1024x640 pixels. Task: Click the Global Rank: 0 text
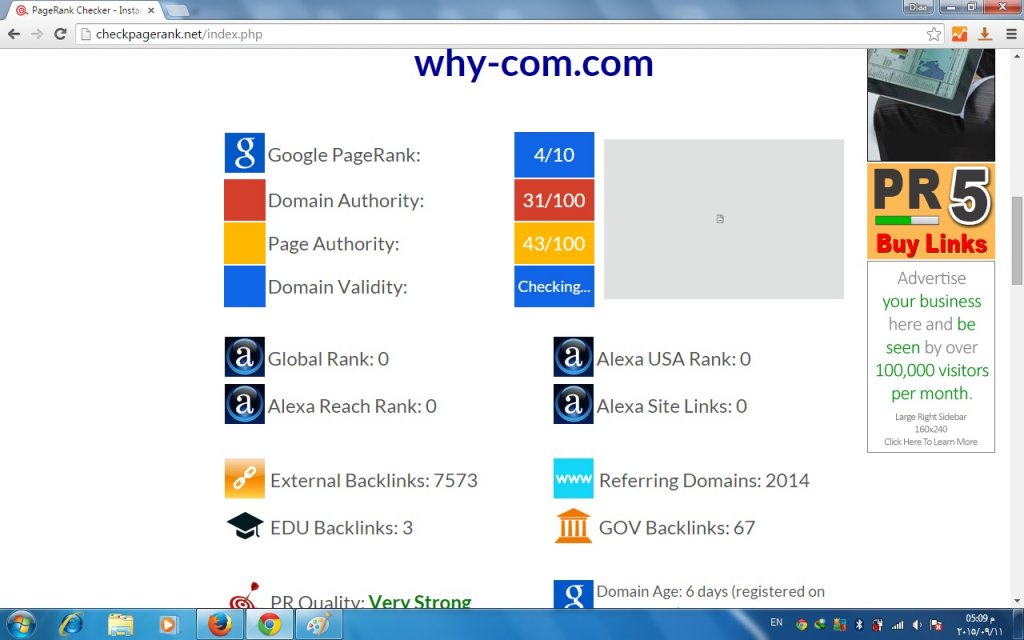pos(328,359)
